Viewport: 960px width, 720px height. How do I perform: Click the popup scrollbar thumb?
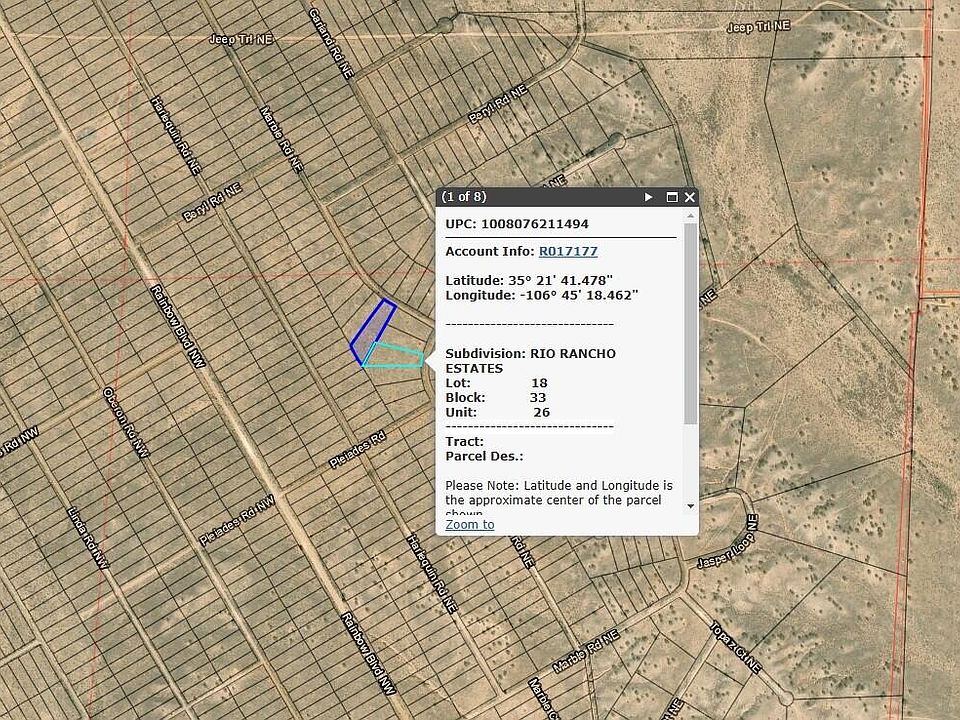[x=690, y=320]
